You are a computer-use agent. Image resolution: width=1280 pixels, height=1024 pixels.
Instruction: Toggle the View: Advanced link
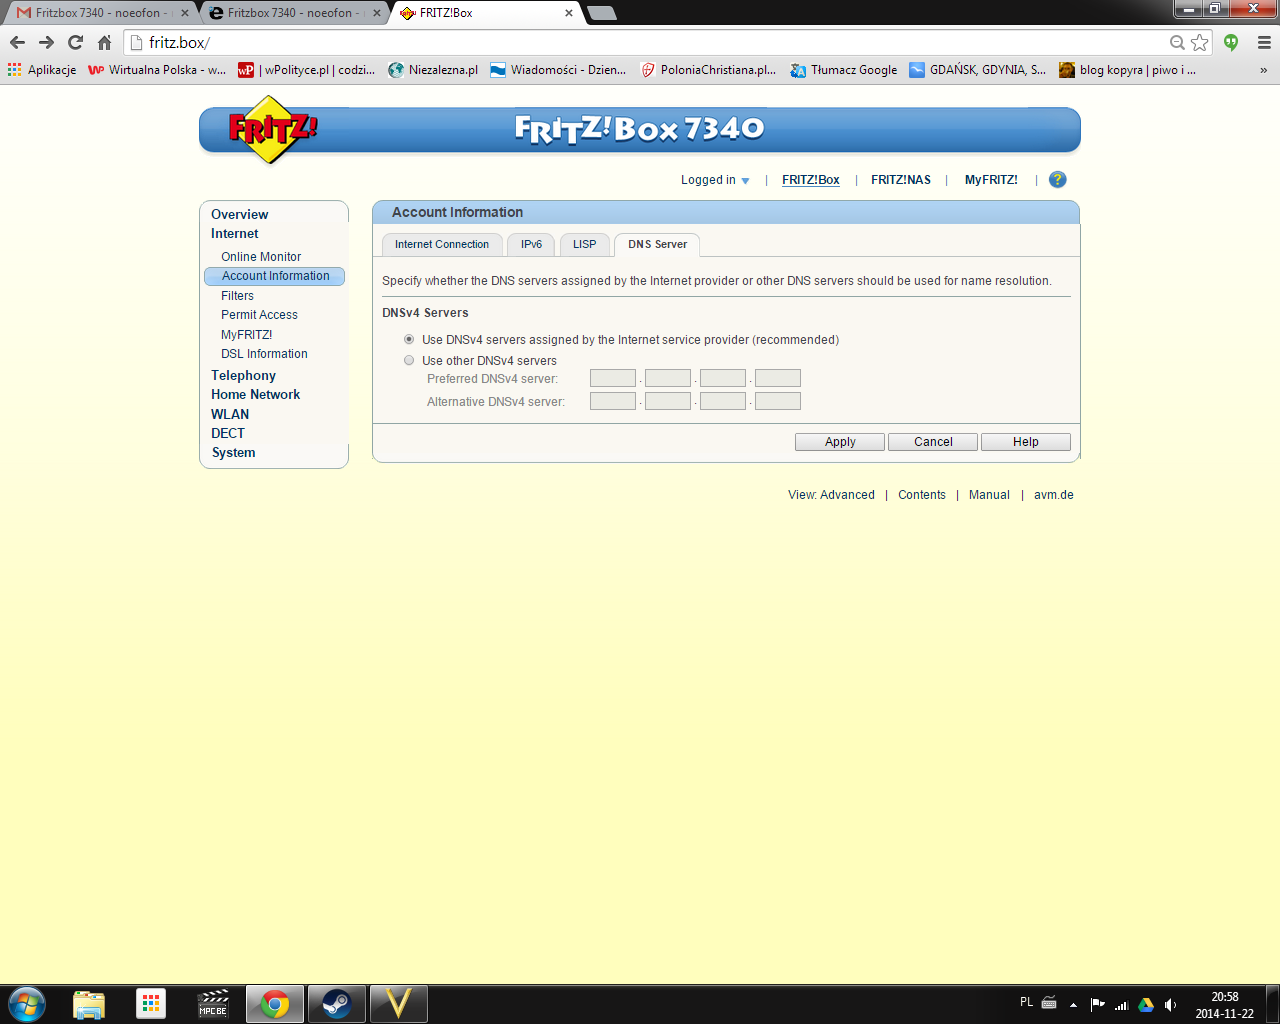point(831,495)
